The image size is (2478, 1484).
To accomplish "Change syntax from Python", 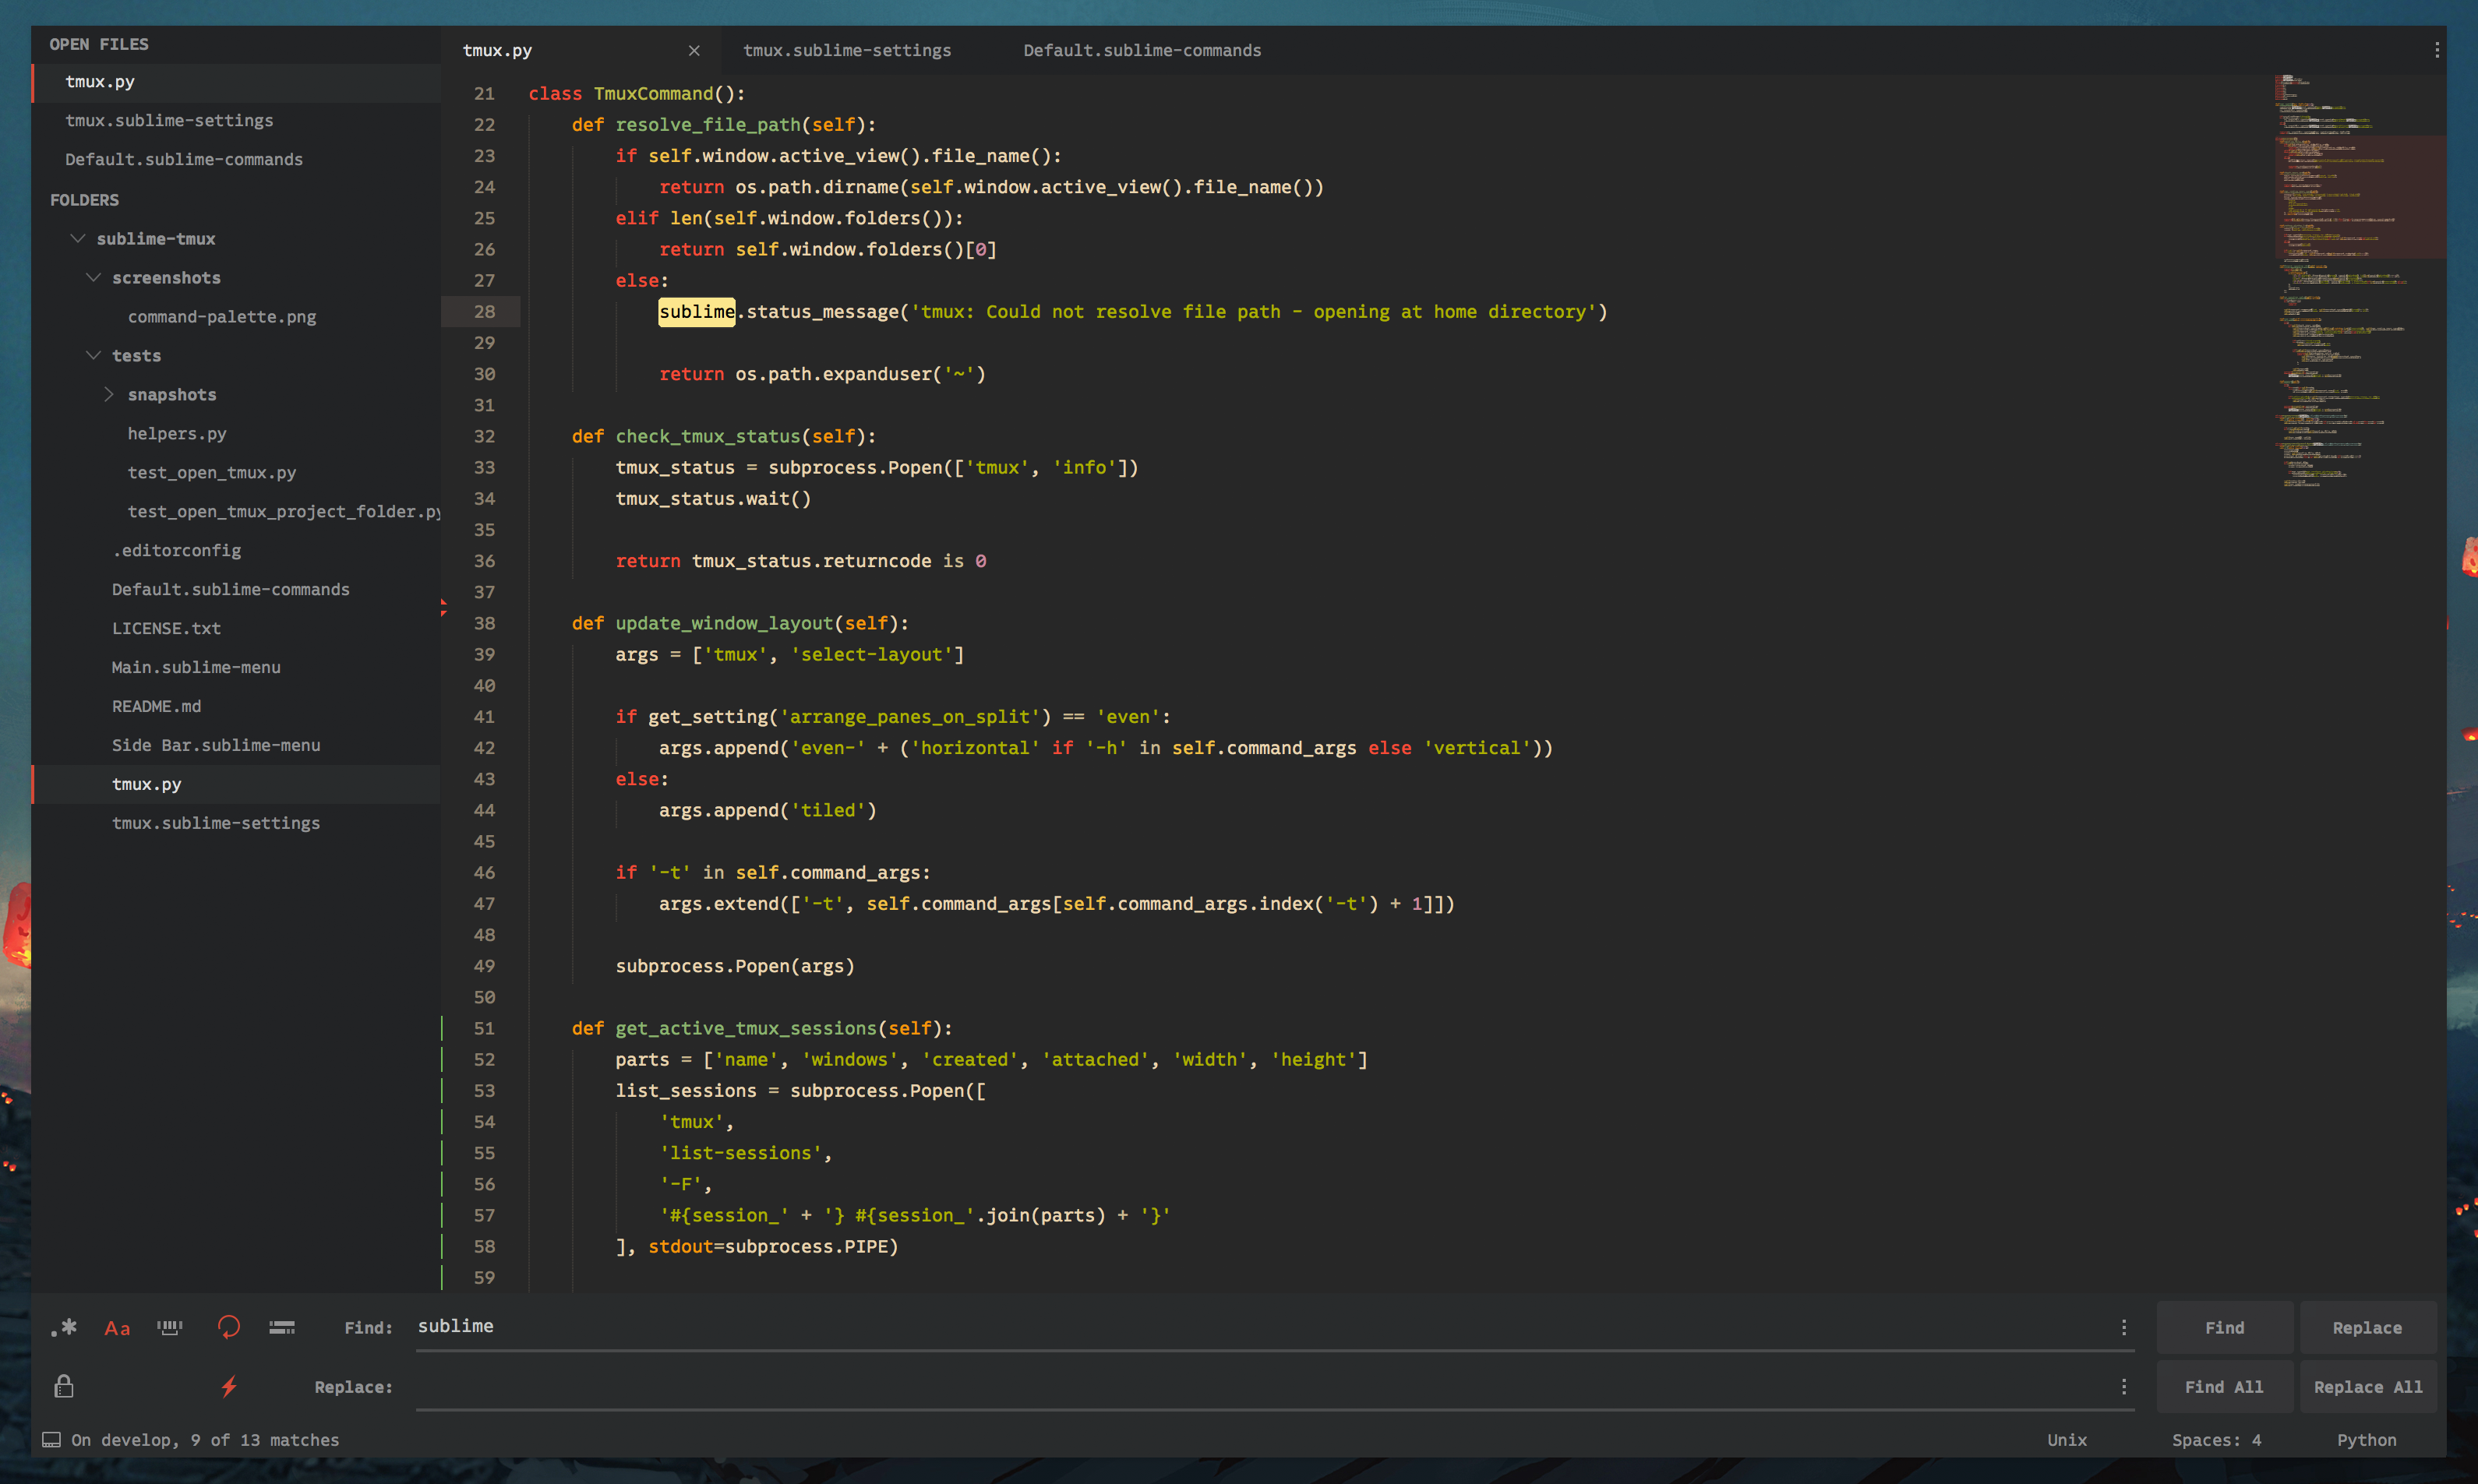I will (x=2366, y=1440).
